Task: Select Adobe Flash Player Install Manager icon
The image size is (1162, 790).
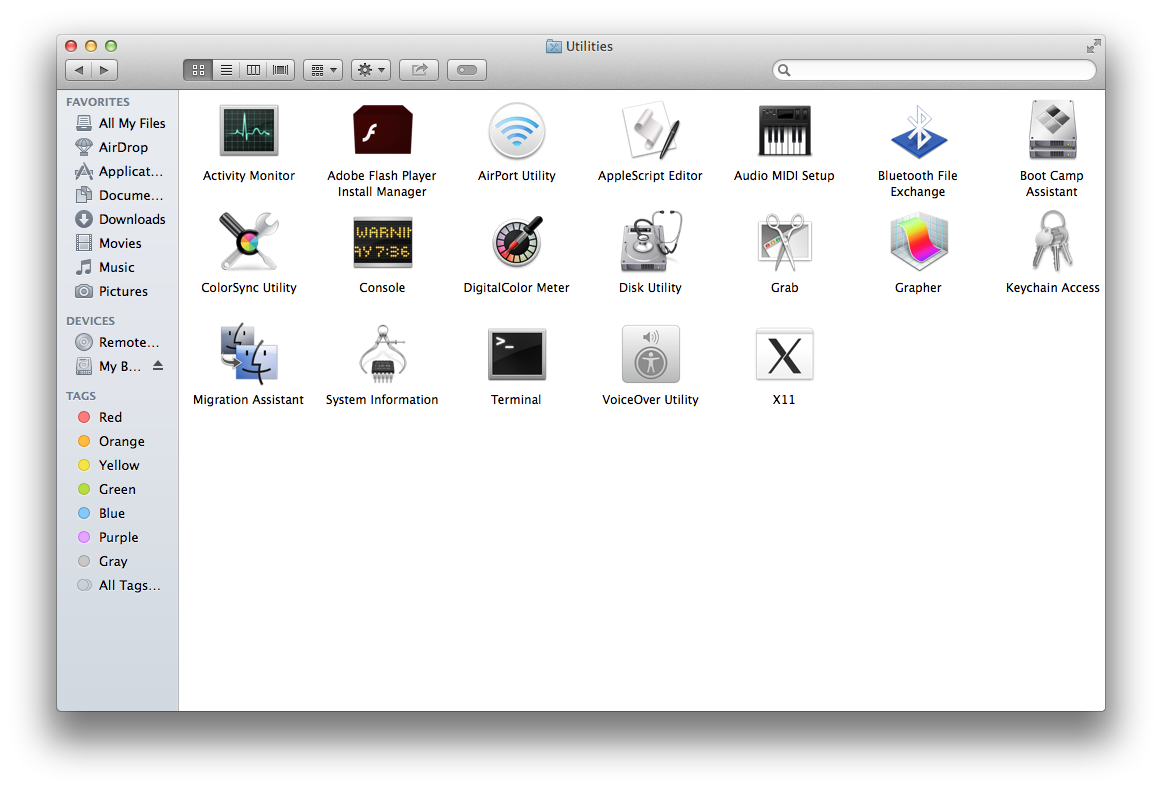Action: [x=382, y=130]
